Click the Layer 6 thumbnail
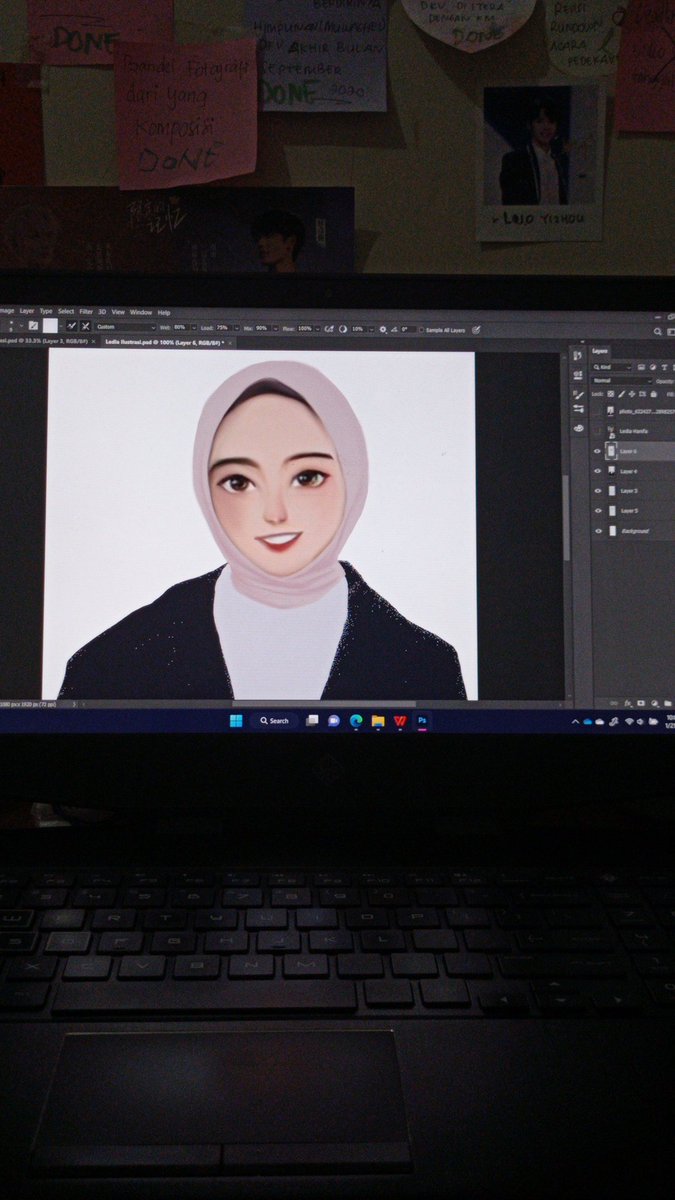This screenshot has width=675, height=1200. coord(611,451)
